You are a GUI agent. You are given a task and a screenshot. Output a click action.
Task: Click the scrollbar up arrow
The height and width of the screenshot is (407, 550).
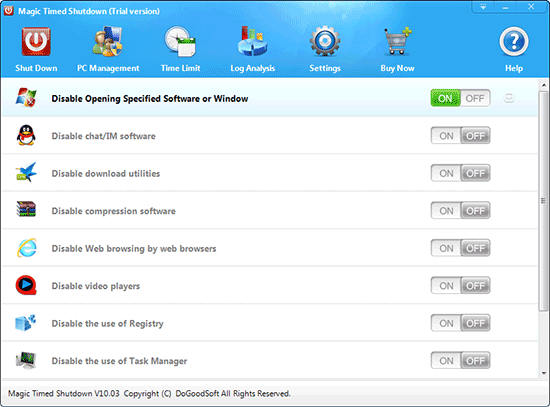pyautogui.click(x=544, y=85)
